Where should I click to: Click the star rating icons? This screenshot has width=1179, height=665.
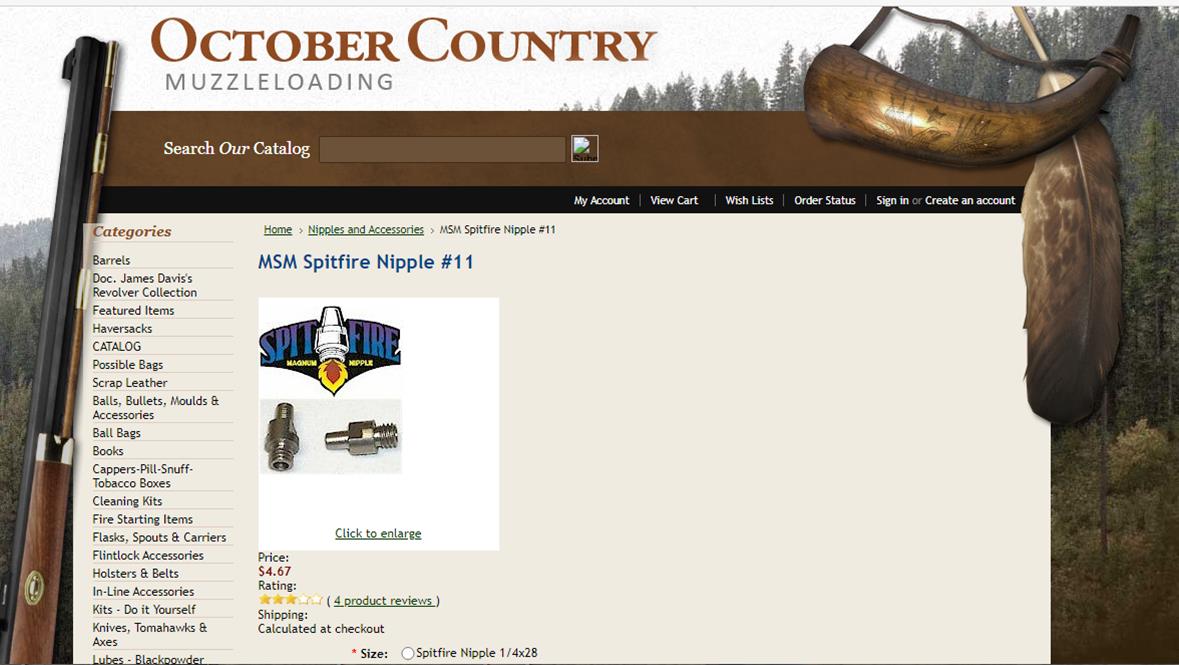(290, 600)
